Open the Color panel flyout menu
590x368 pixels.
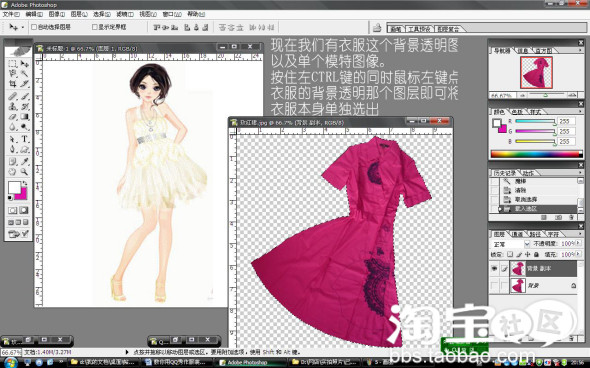(580, 112)
